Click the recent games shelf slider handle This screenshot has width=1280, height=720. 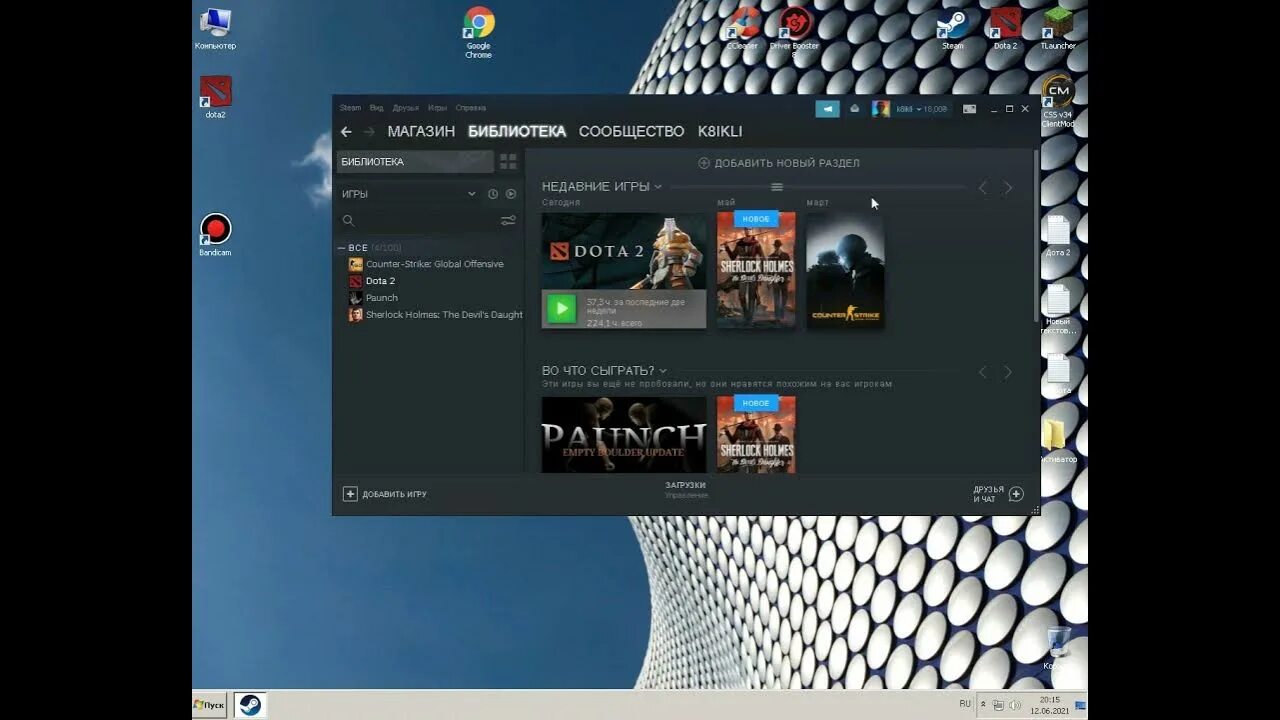click(x=777, y=187)
